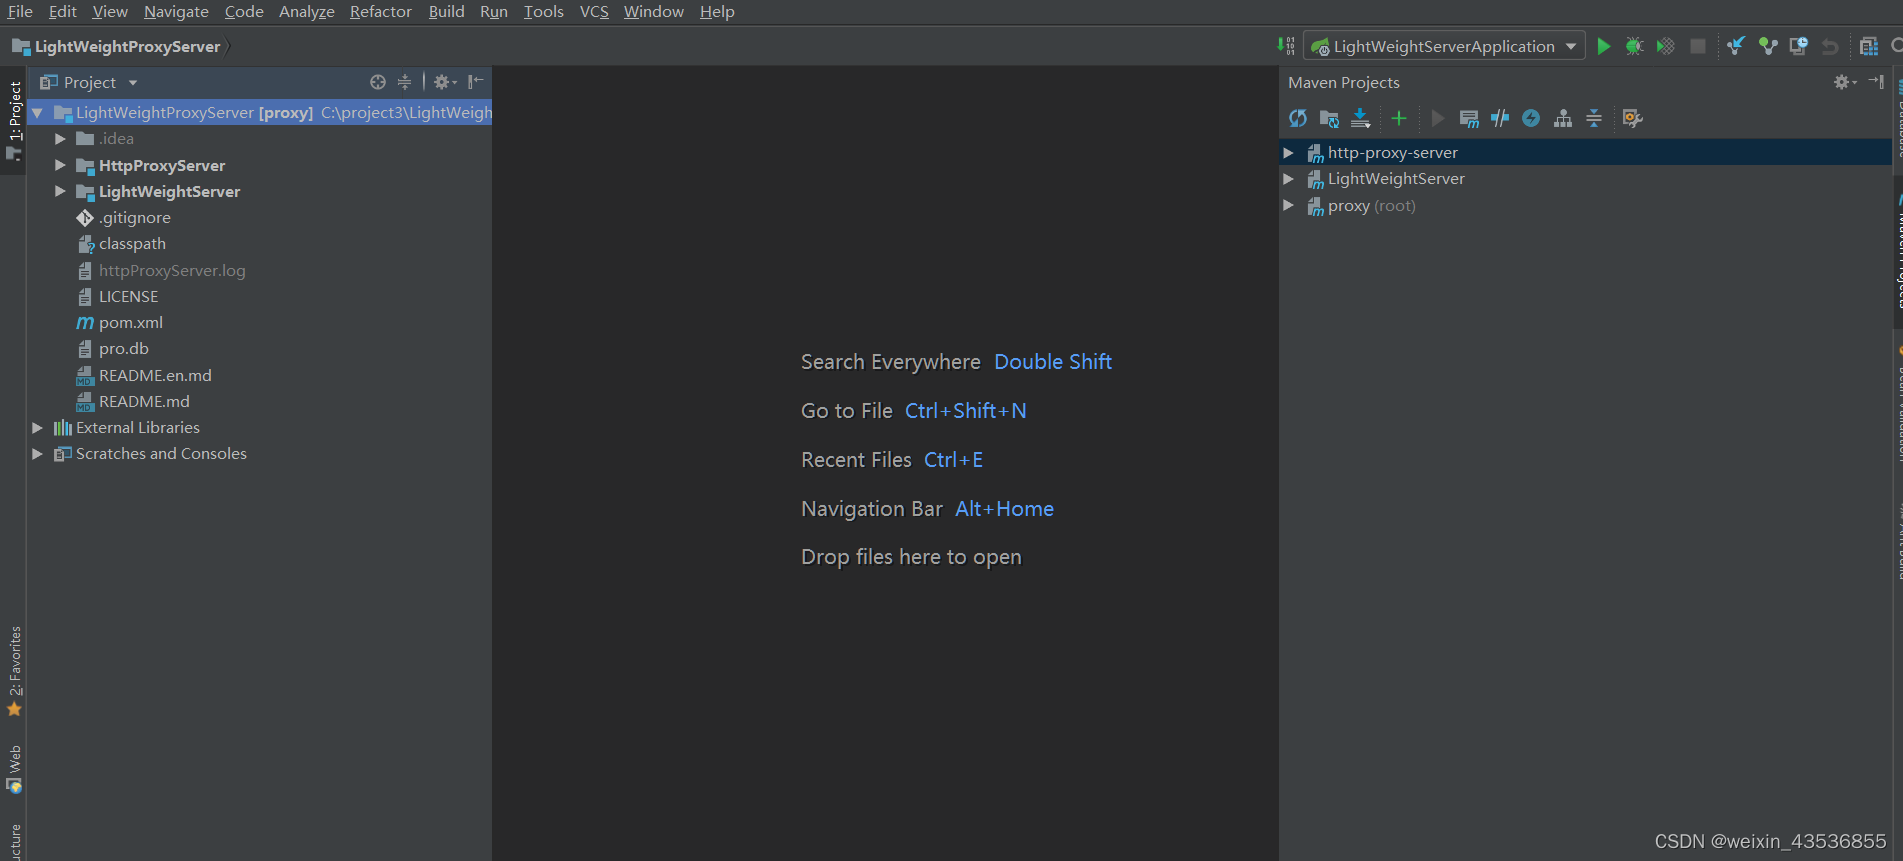Image resolution: width=1903 pixels, height=861 pixels.
Task: Toggle Maven skip tests mode
Action: 1531,118
